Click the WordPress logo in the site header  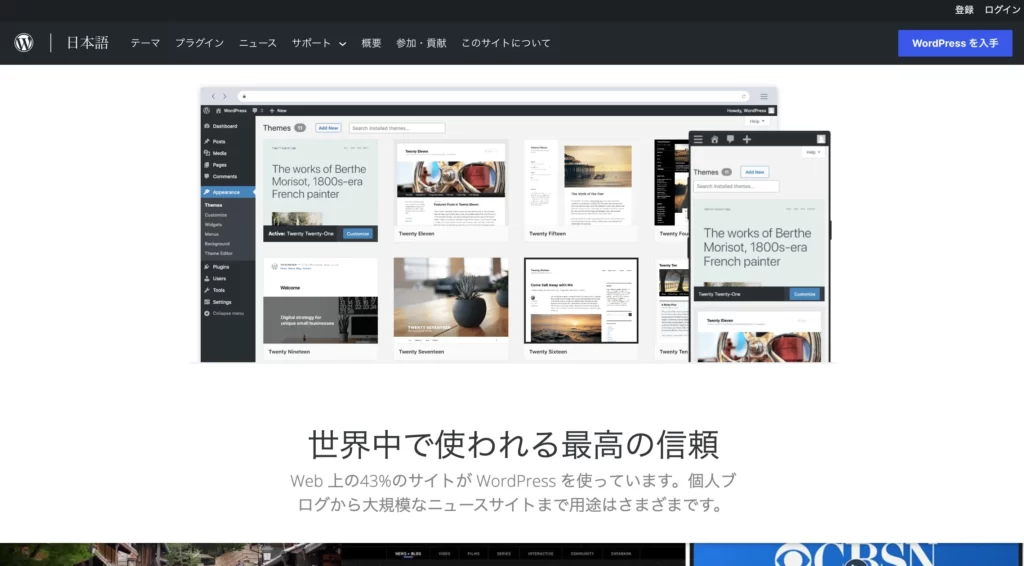click(24, 43)
